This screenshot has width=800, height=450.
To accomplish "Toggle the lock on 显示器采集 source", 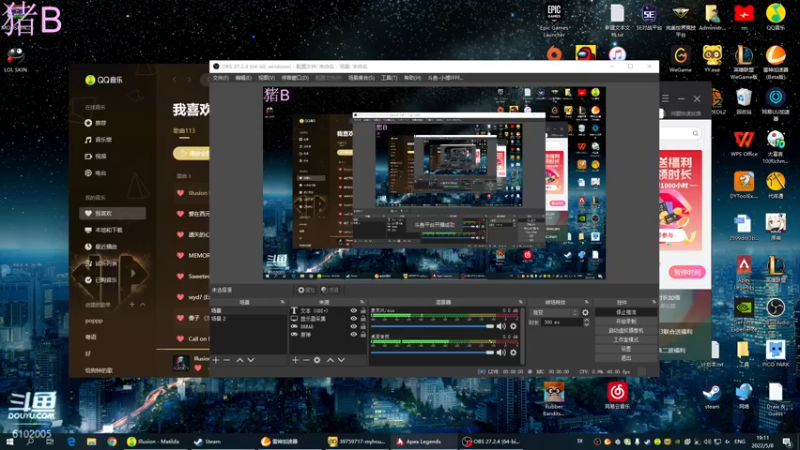I will [x=363, y=318].
